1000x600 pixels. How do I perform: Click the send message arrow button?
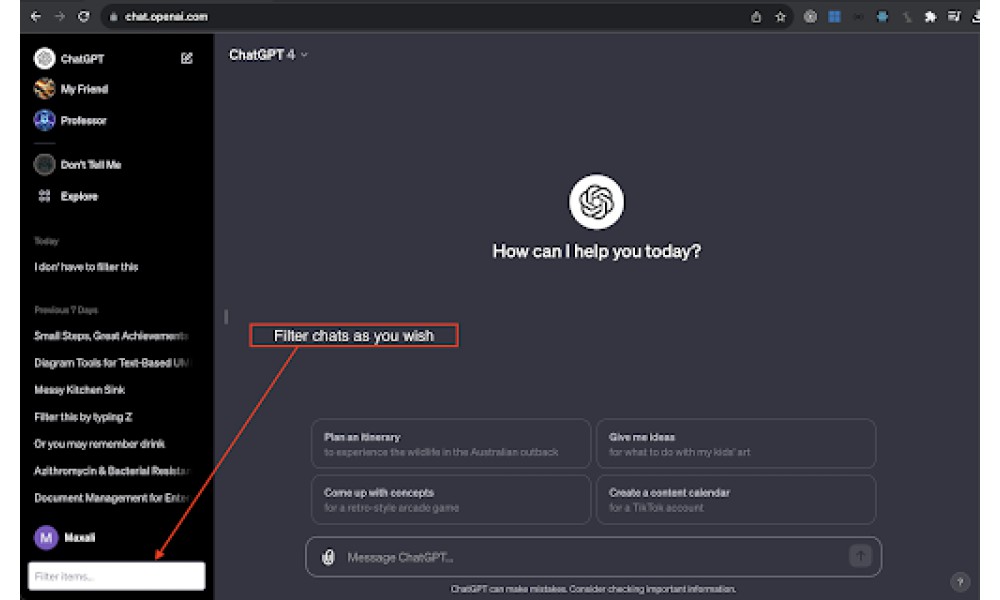pos(860,556)
